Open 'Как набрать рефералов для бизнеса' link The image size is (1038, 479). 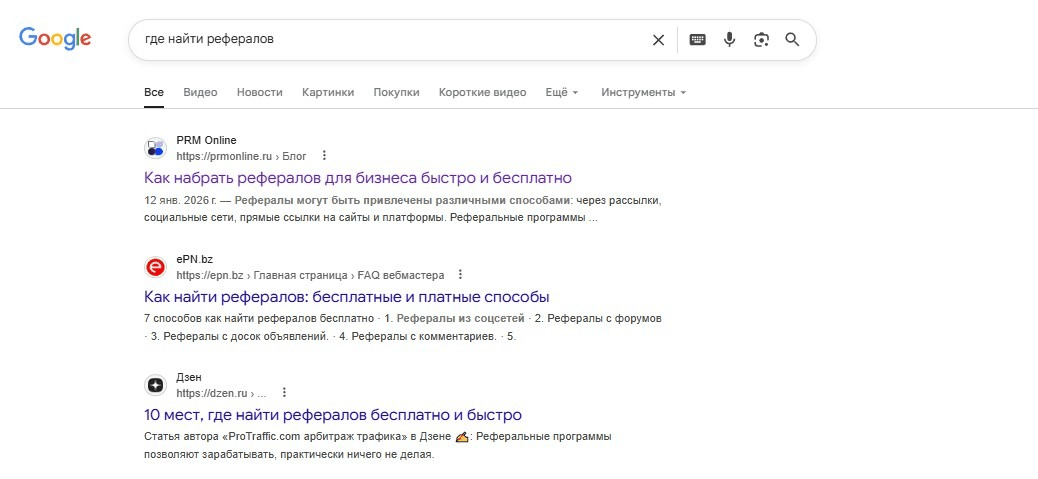pyautogui.click(x=357, y=178)
